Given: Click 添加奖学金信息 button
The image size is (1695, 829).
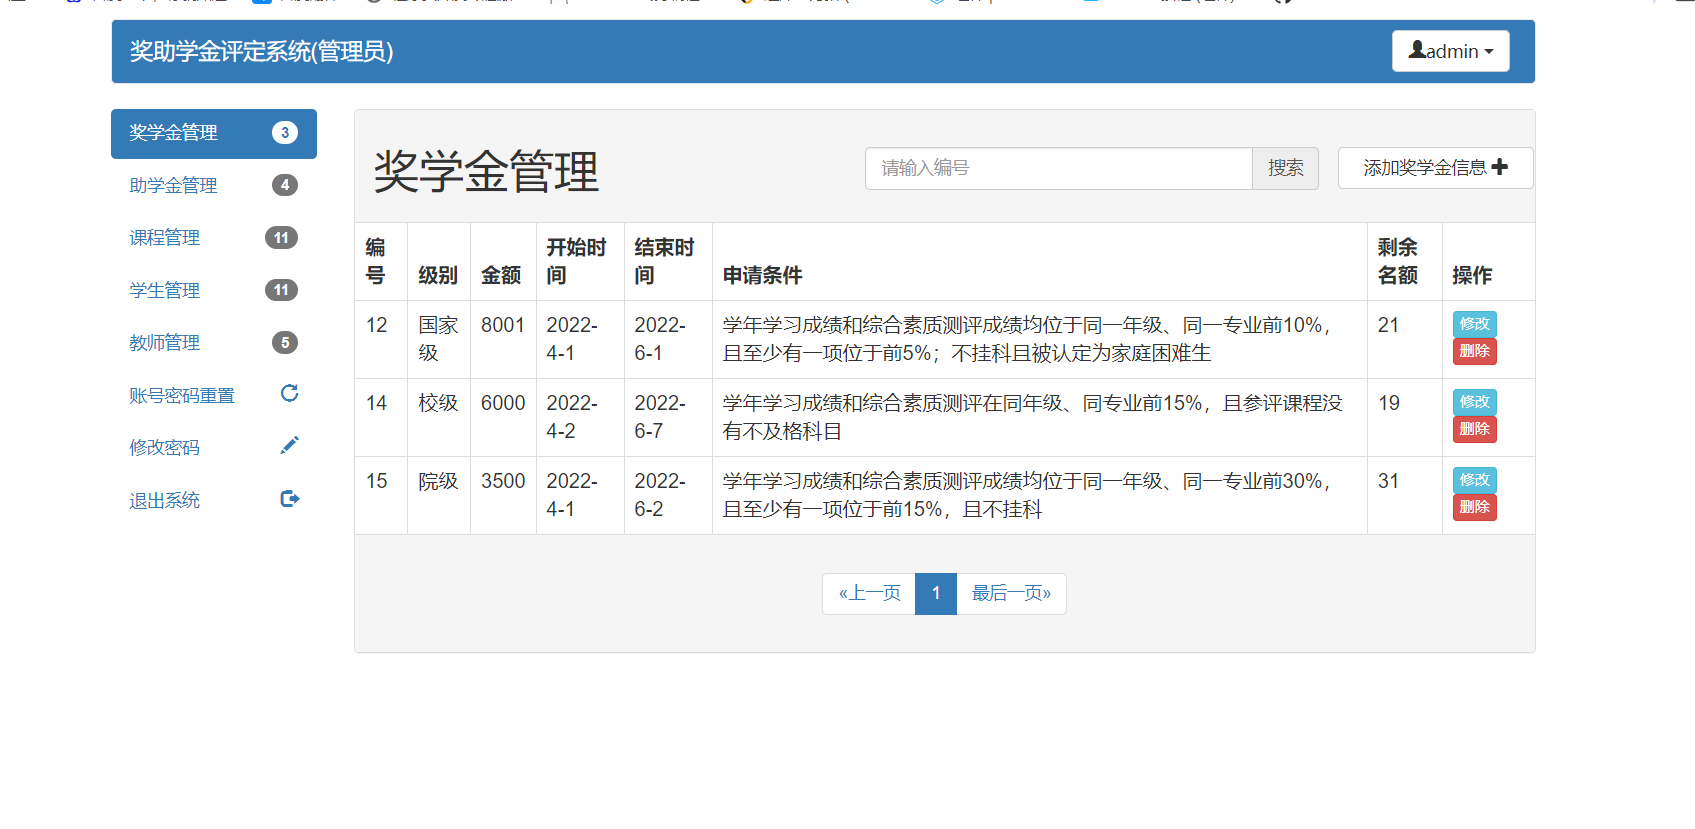Looking at the screenshot, I should click(x=1435, y=168).
